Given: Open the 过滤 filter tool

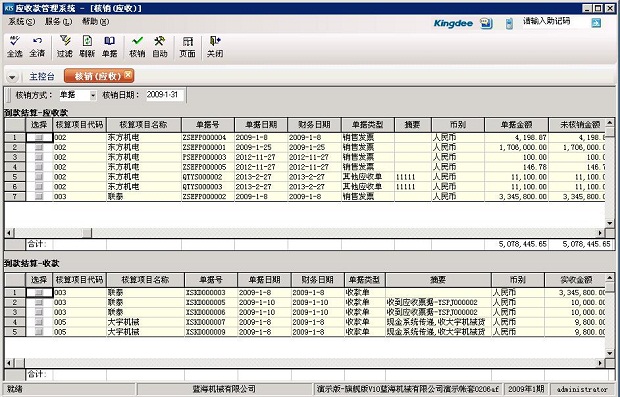Looking at the screenshot, I should pos(65,47).
